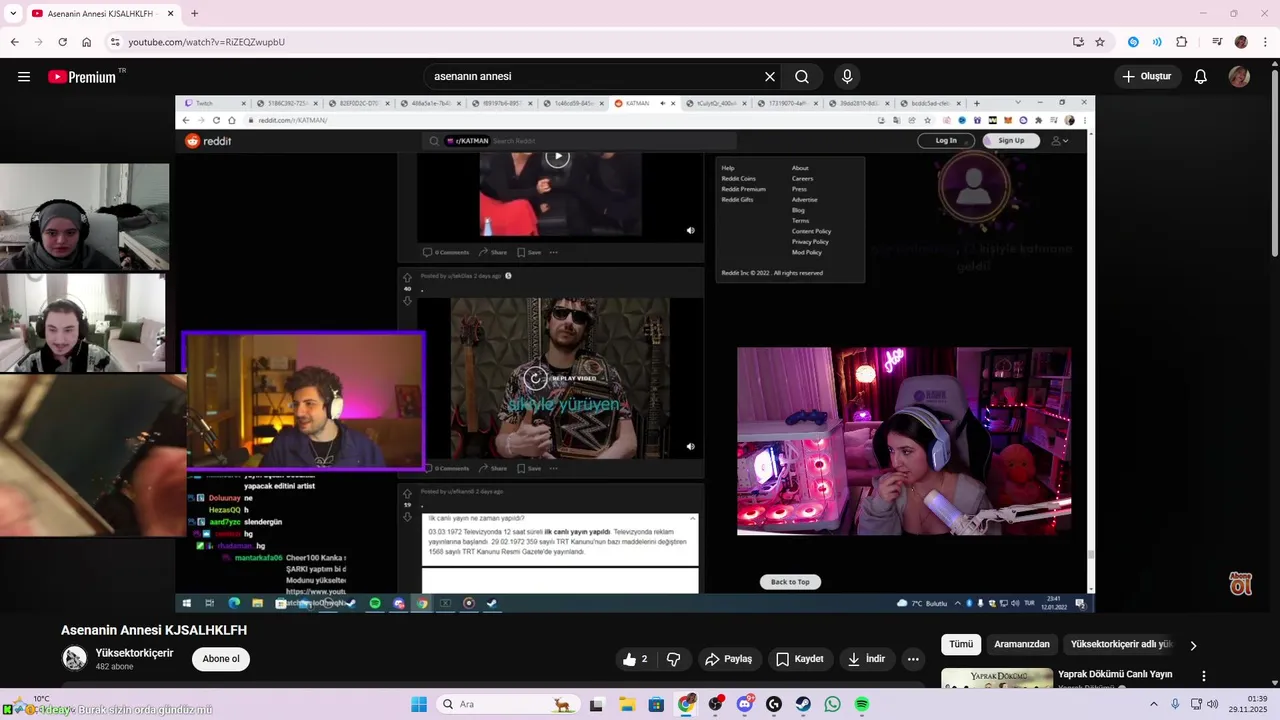Click the video title Asenanin Annesi KJSALHKLFH
The image size is (1280, 720).
pyautogui.click(x=154, y=630)
